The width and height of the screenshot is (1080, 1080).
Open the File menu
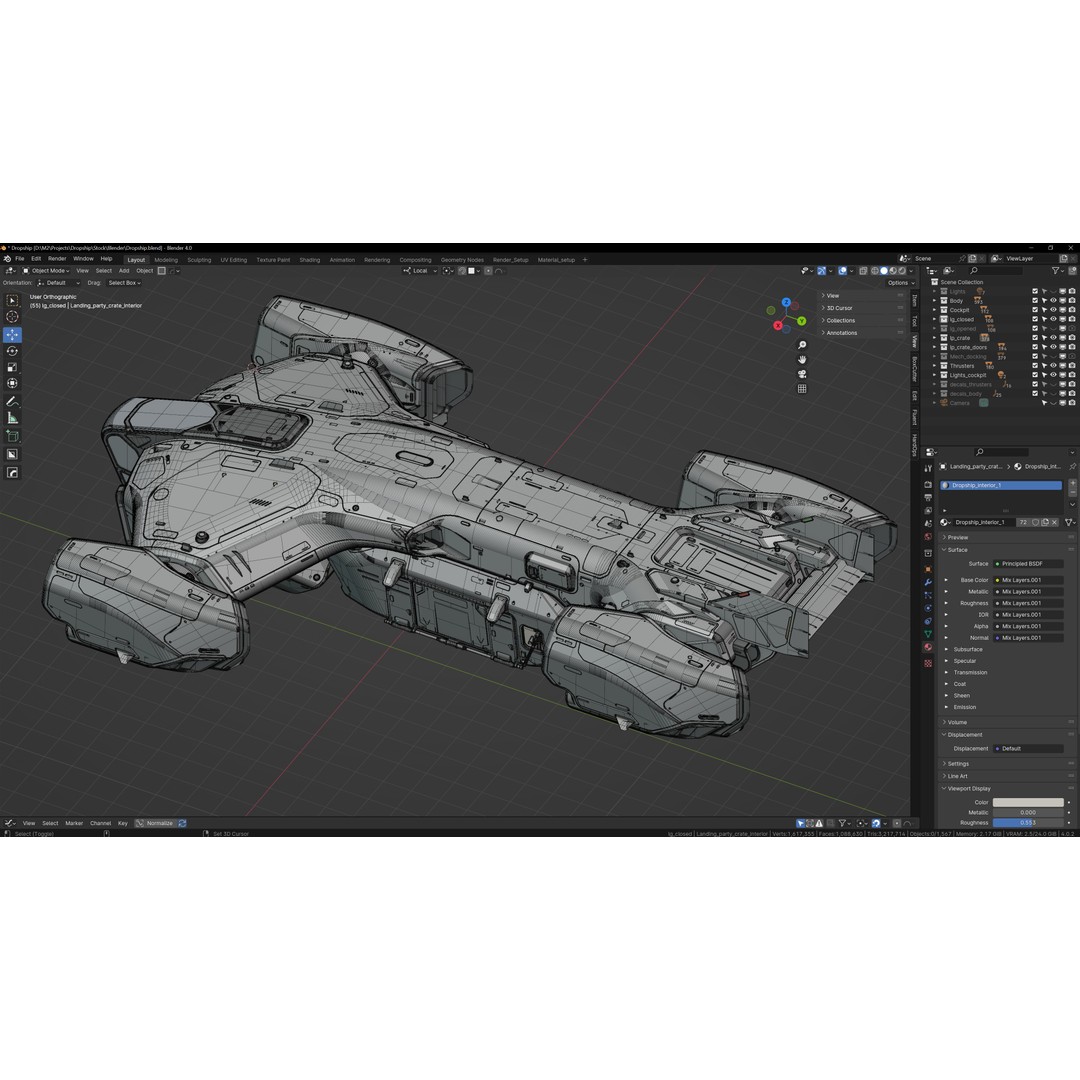coord(20,259)
